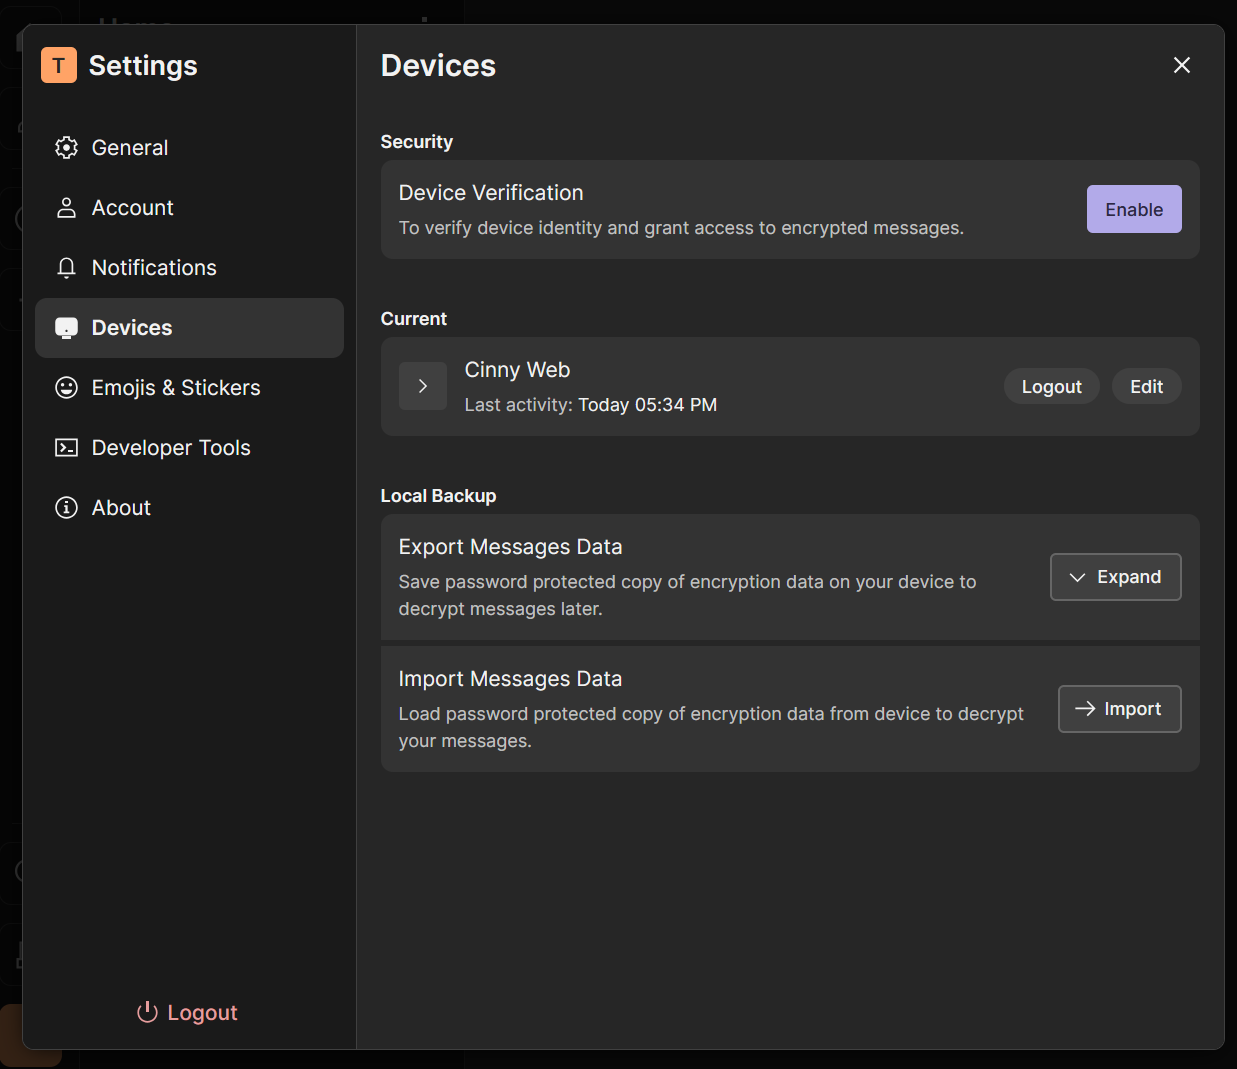Collapse the Expand dropdown chevron

(x=1078, y=577)
